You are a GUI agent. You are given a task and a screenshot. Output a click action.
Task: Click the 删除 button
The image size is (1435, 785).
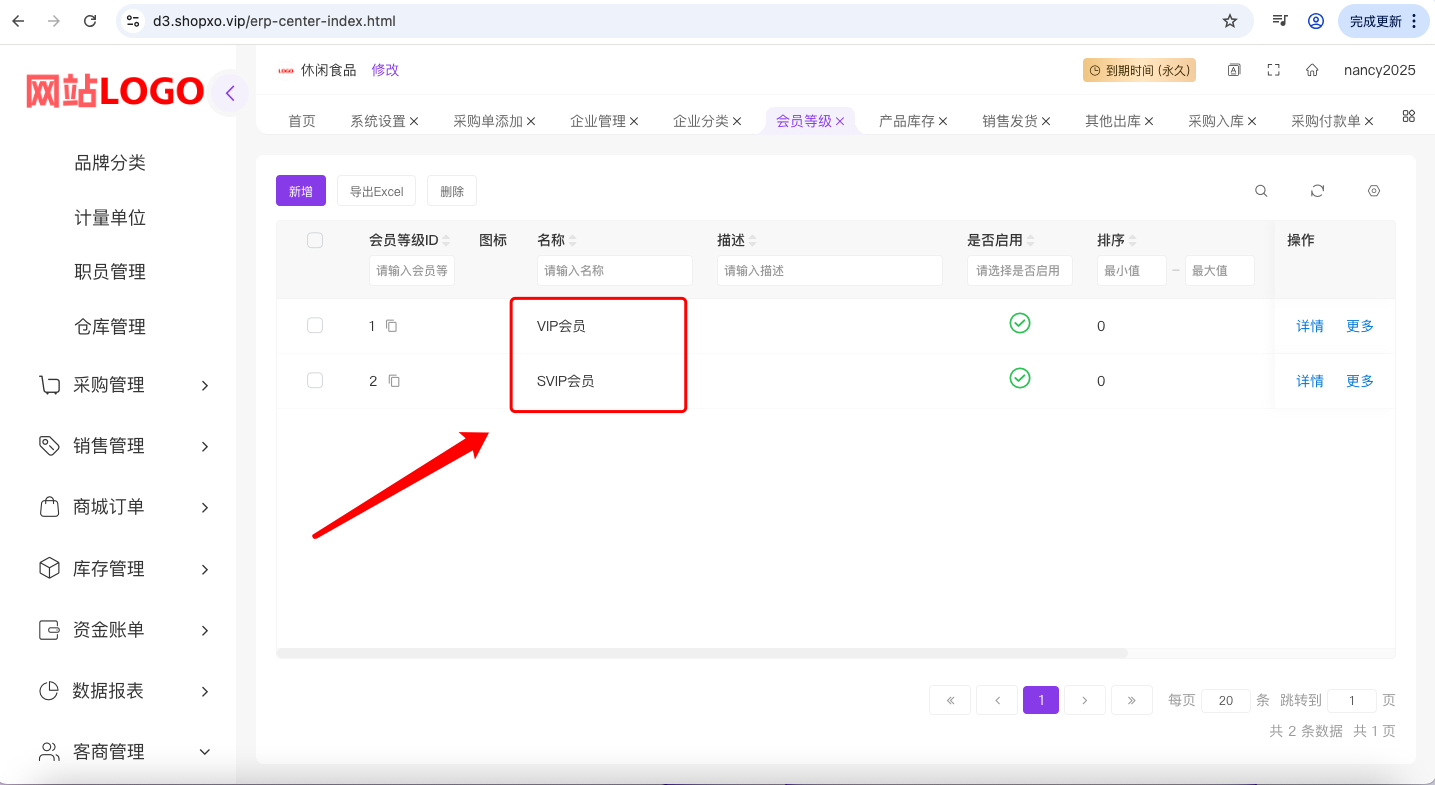452,191
